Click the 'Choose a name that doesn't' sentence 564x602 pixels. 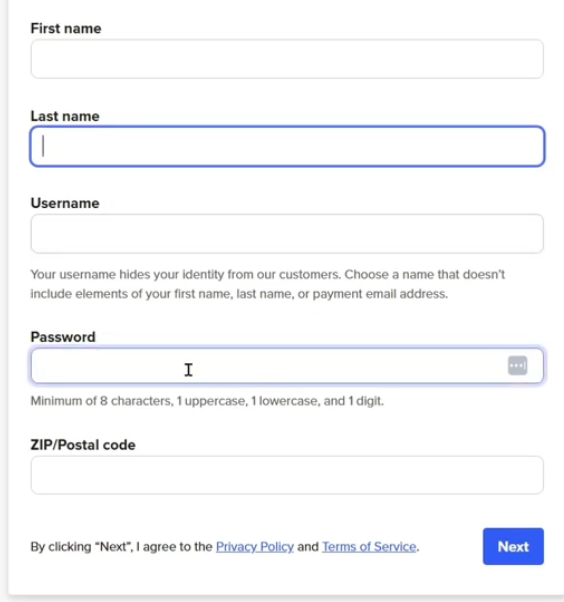425,275
